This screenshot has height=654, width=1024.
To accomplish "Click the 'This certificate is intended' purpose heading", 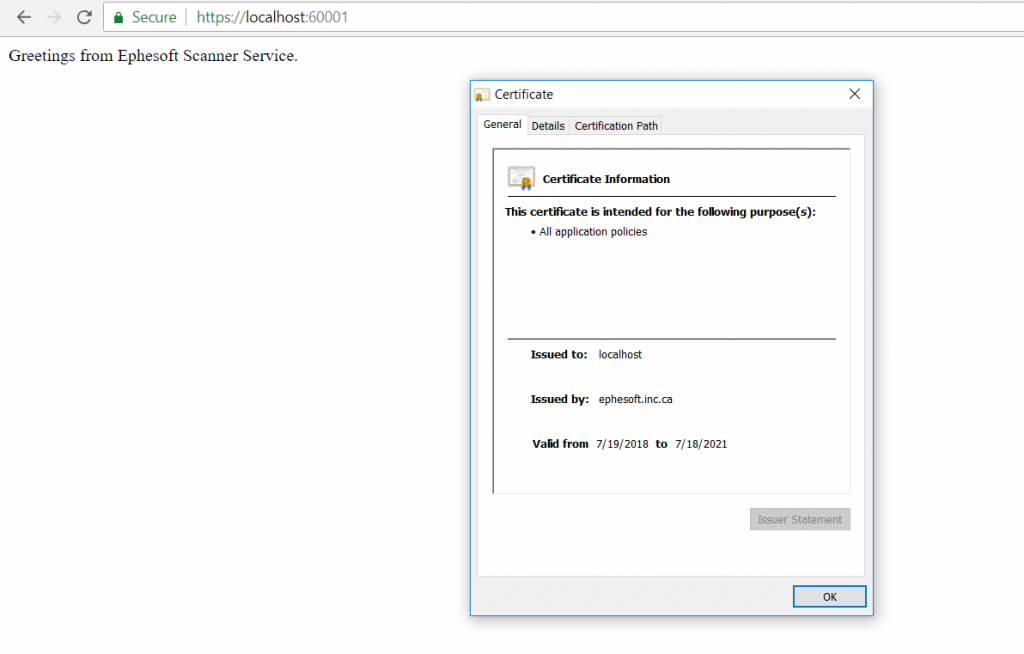I will (x=660, y=212).
